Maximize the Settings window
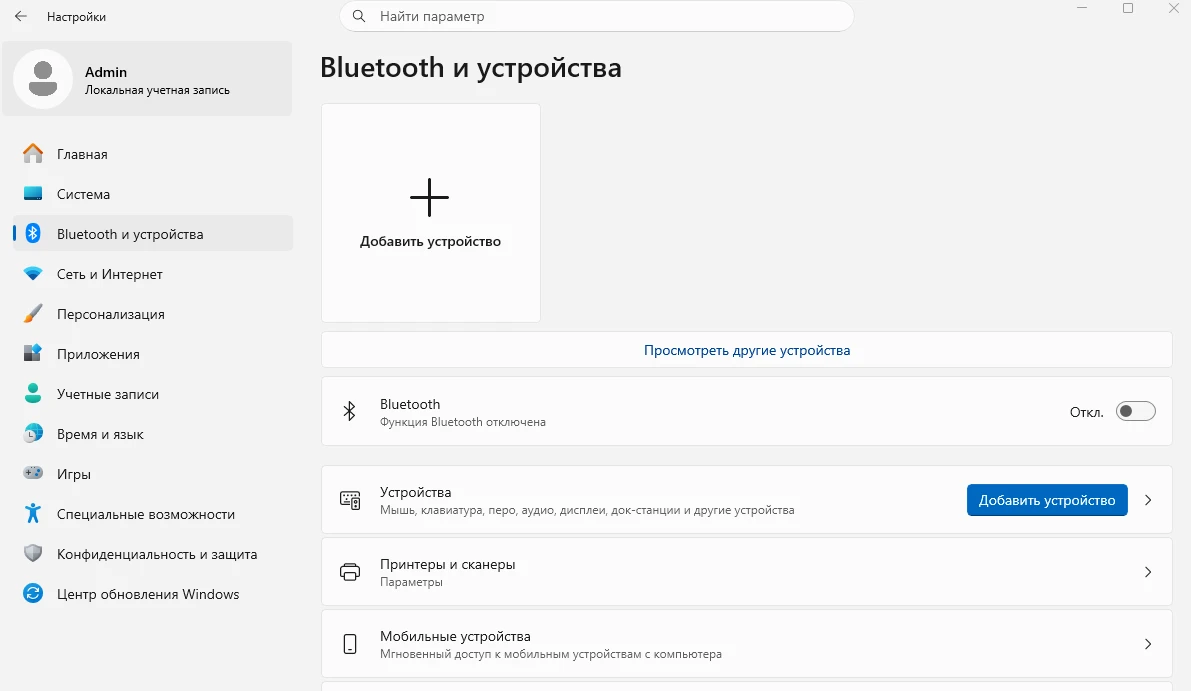Screen dimensions: 1191x691 pyautogui.click(x=1128, y=8)
